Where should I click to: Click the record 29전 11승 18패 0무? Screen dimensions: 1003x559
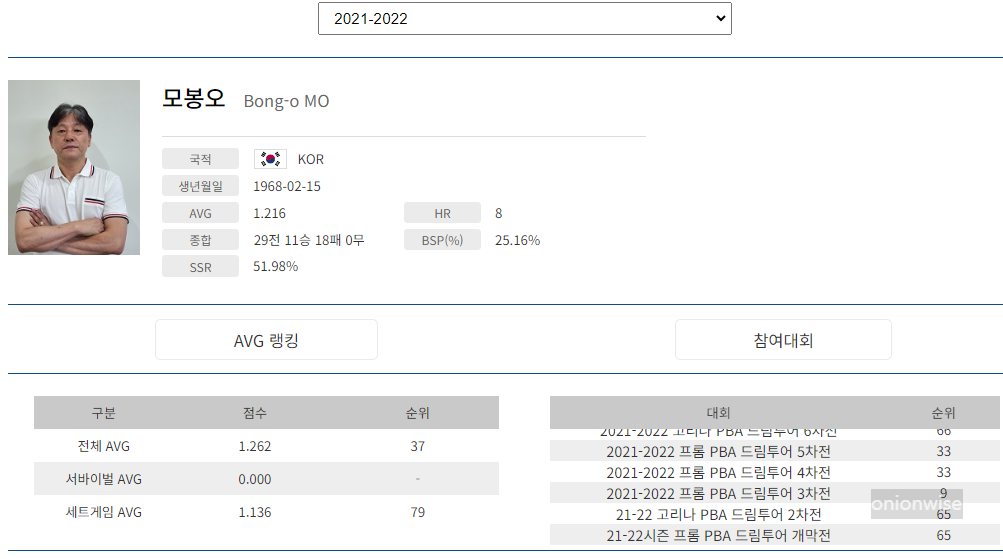pyautogui.click(x=308, y=240)
